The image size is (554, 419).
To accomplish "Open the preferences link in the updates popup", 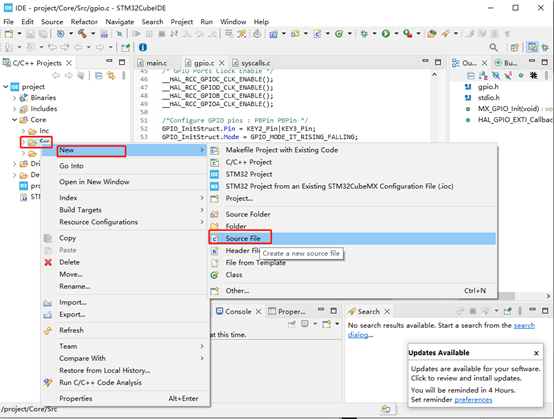I will tap(473, 400).
